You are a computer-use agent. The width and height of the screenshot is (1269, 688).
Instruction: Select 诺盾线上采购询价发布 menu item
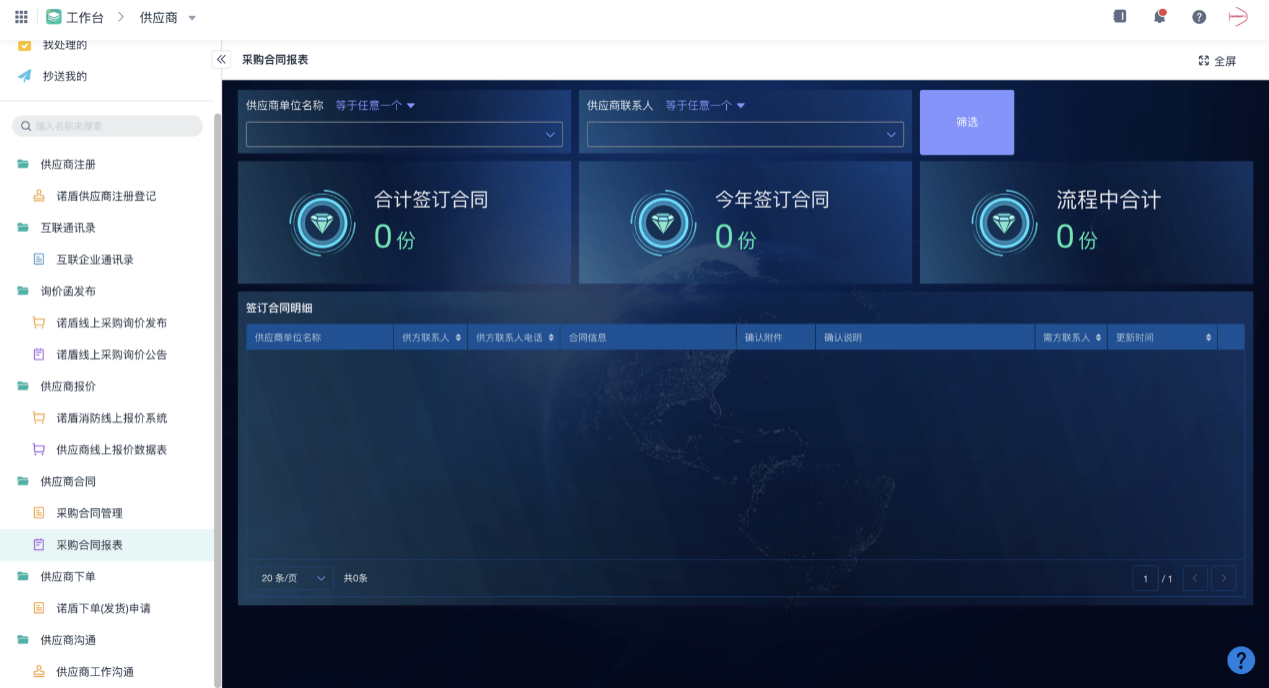[111, 323]
